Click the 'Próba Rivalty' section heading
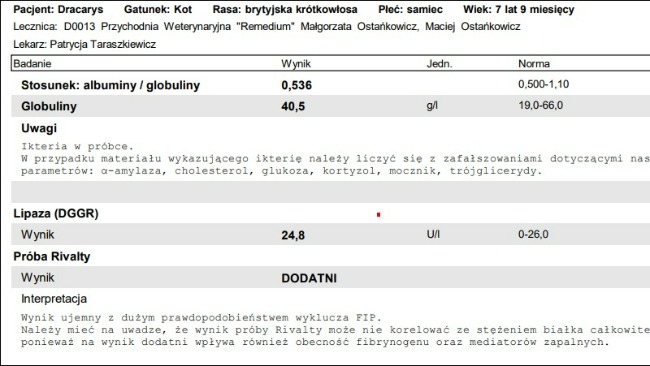The image size is (650, 366). tap(52, 257)
